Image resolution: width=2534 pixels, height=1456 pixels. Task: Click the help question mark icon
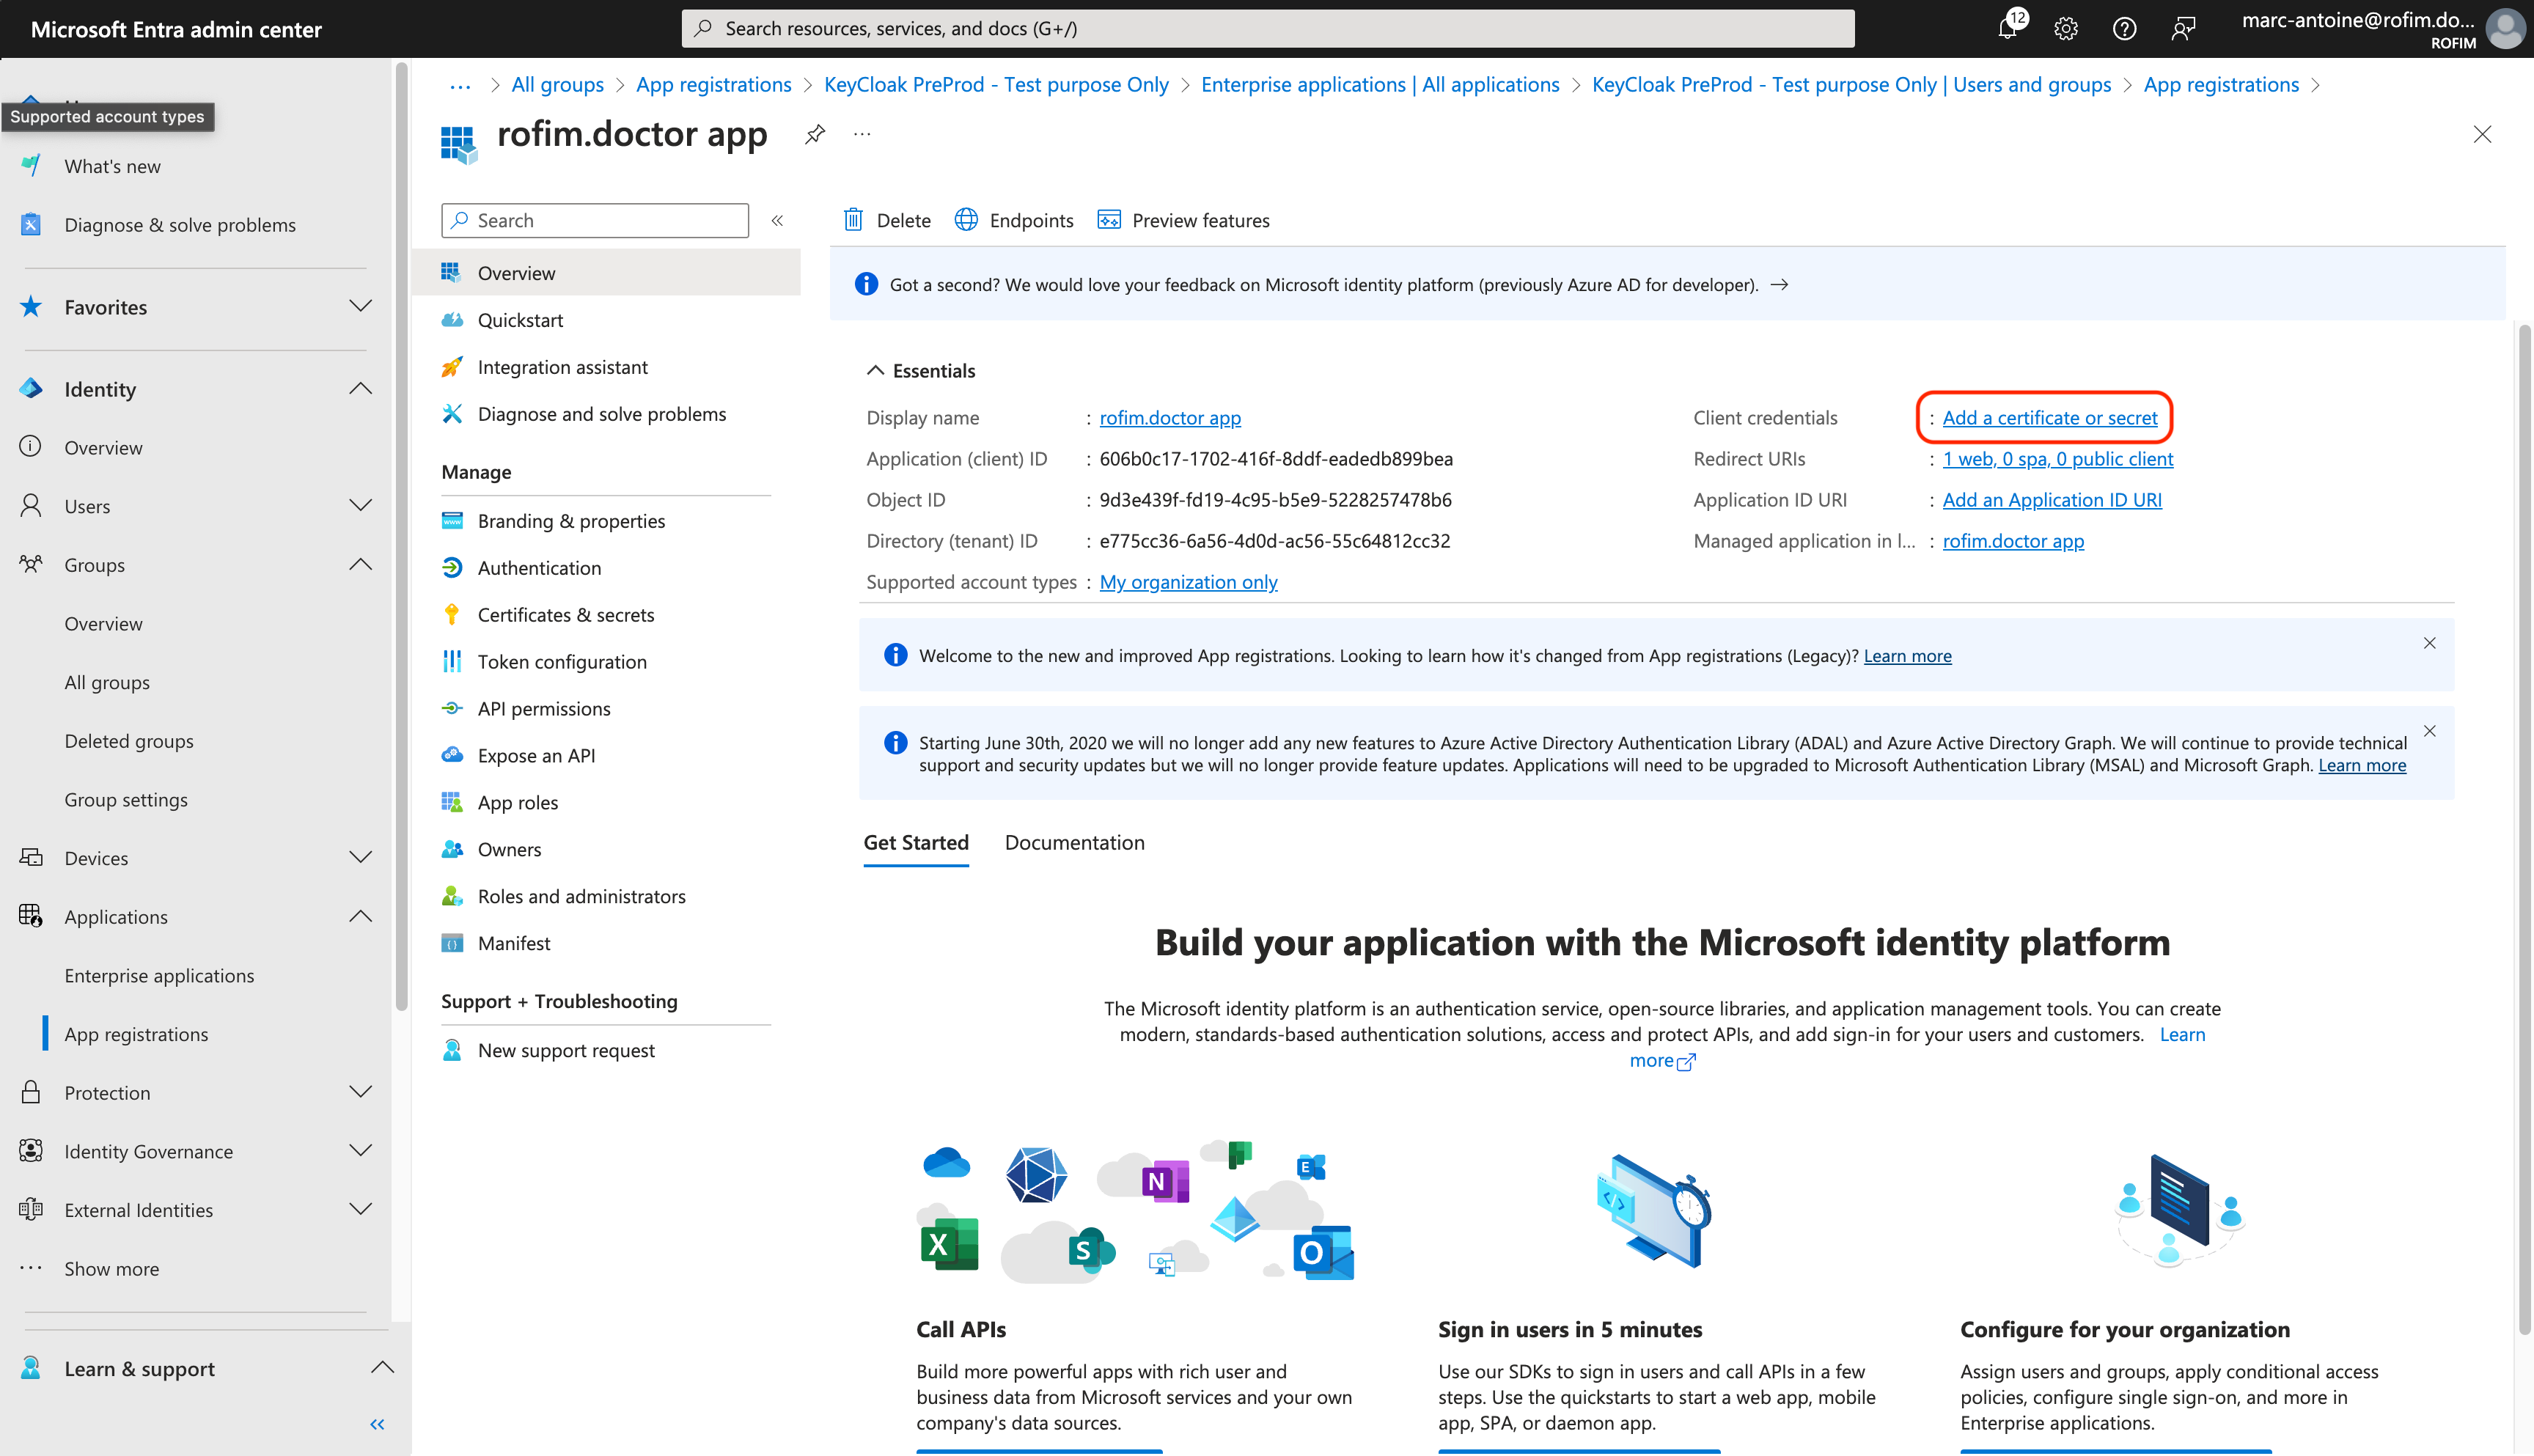pos(2124,29)
